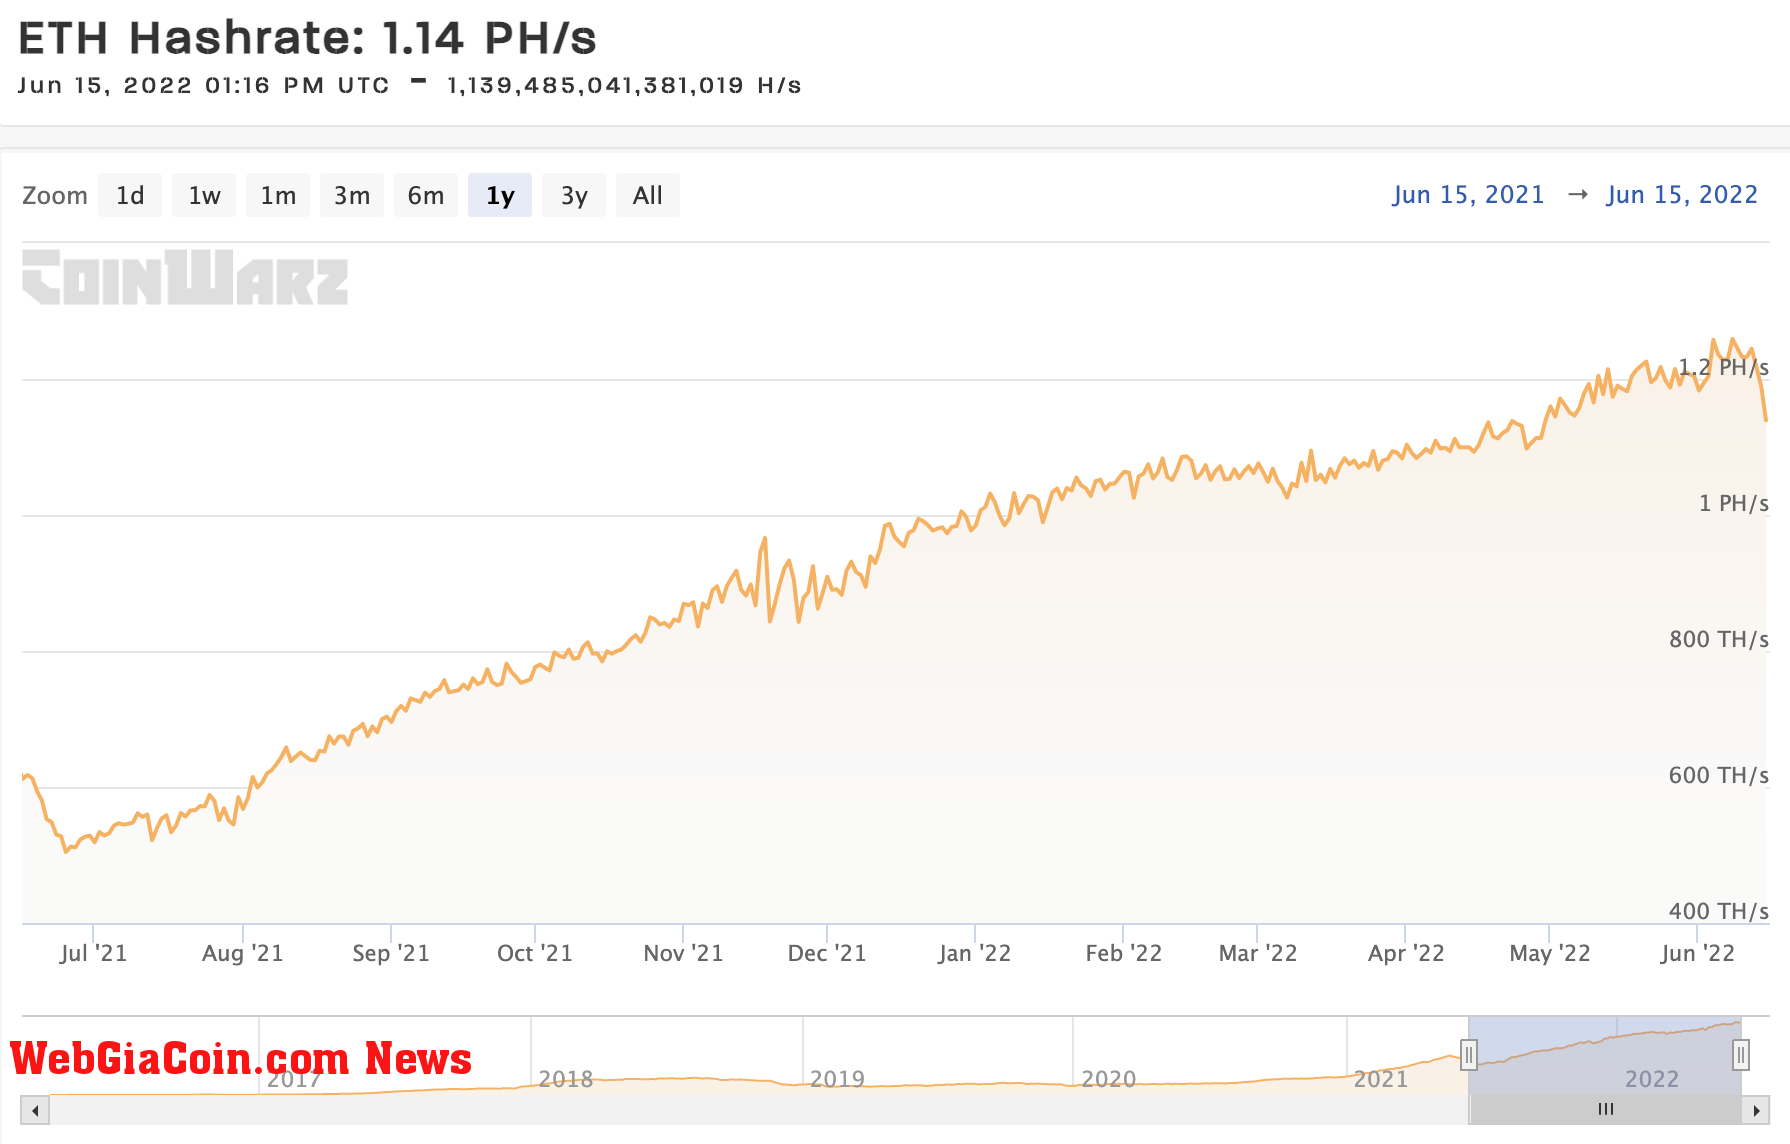This screenshot has height=1144, width=1790.
Task: Click the Apr '22 axis label
Action: (x=1406, y=953)
